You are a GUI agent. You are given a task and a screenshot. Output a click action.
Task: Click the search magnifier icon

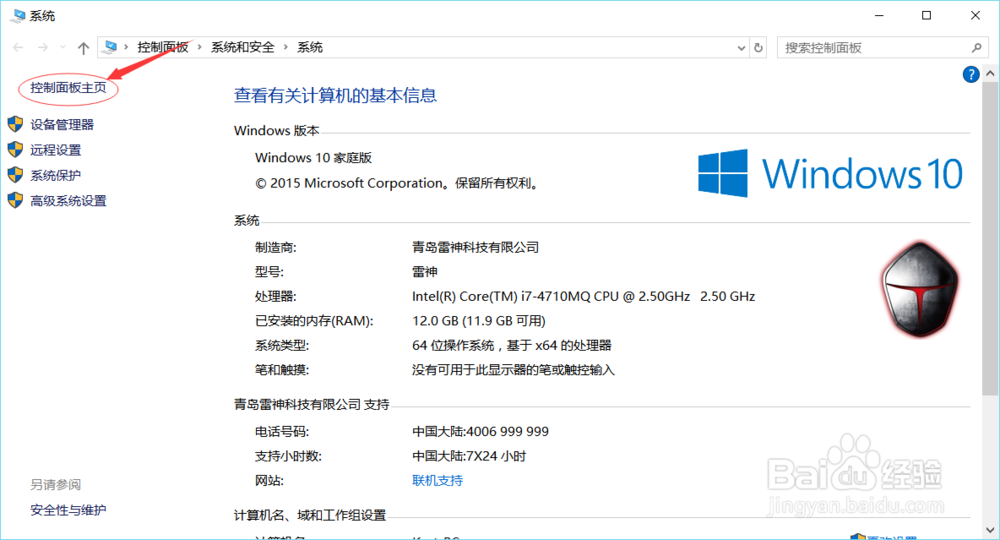(976, 48)
